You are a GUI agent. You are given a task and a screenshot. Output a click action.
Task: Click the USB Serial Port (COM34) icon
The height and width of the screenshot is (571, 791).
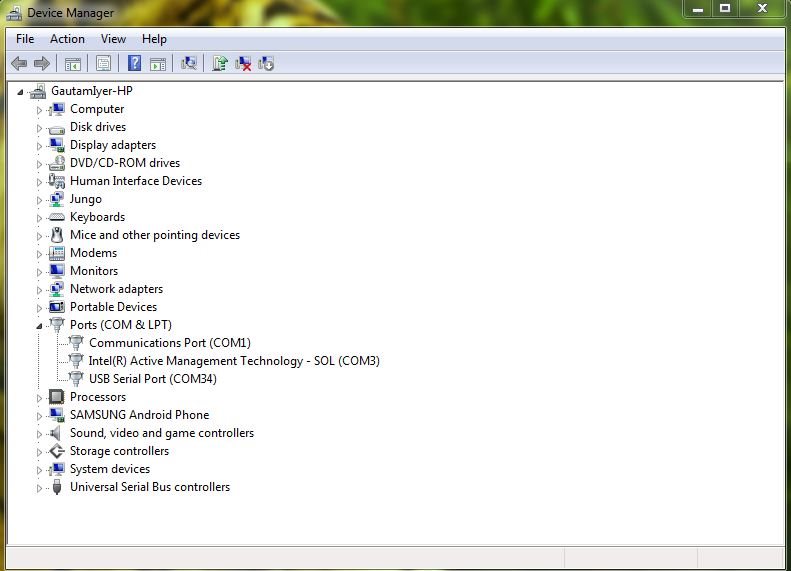[x=76, y=379]
